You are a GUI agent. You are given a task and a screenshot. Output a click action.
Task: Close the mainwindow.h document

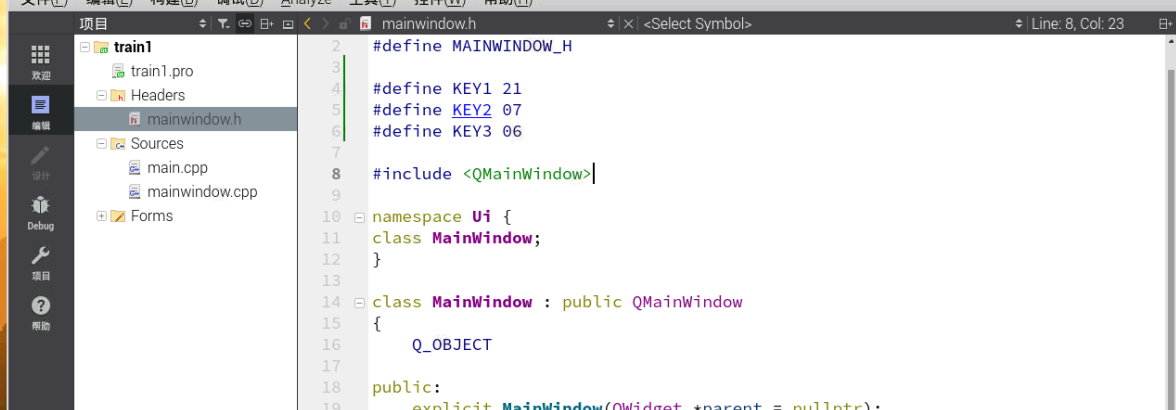(x=628, y=24)
